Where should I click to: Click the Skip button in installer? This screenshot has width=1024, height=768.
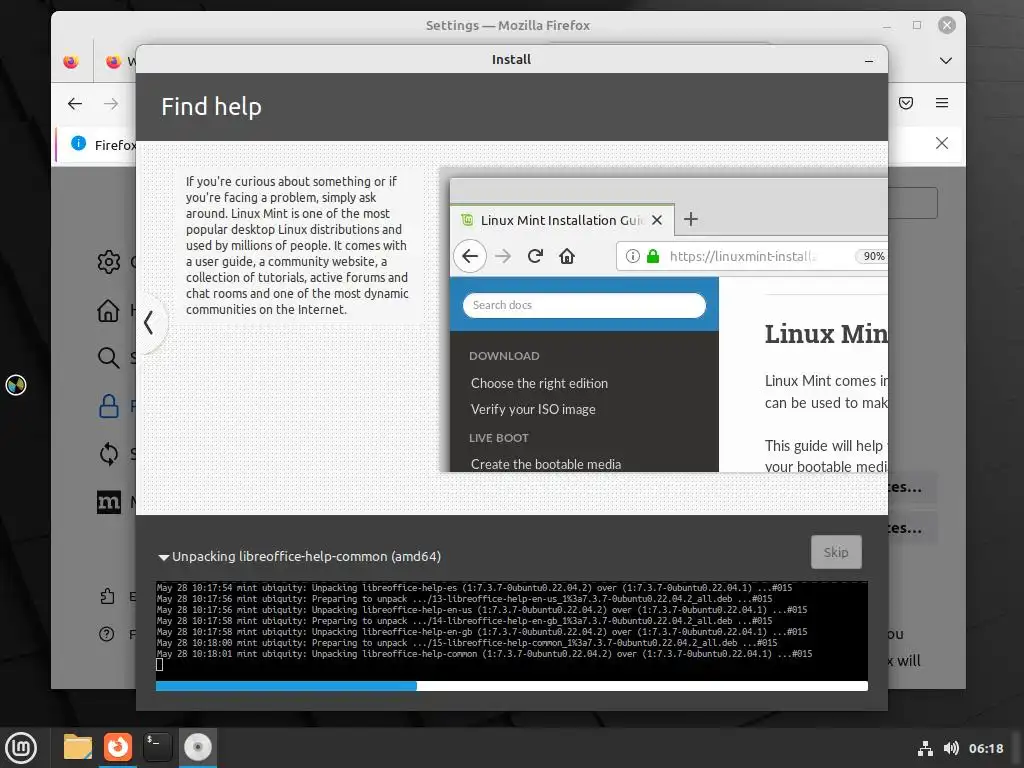(836, 552)
